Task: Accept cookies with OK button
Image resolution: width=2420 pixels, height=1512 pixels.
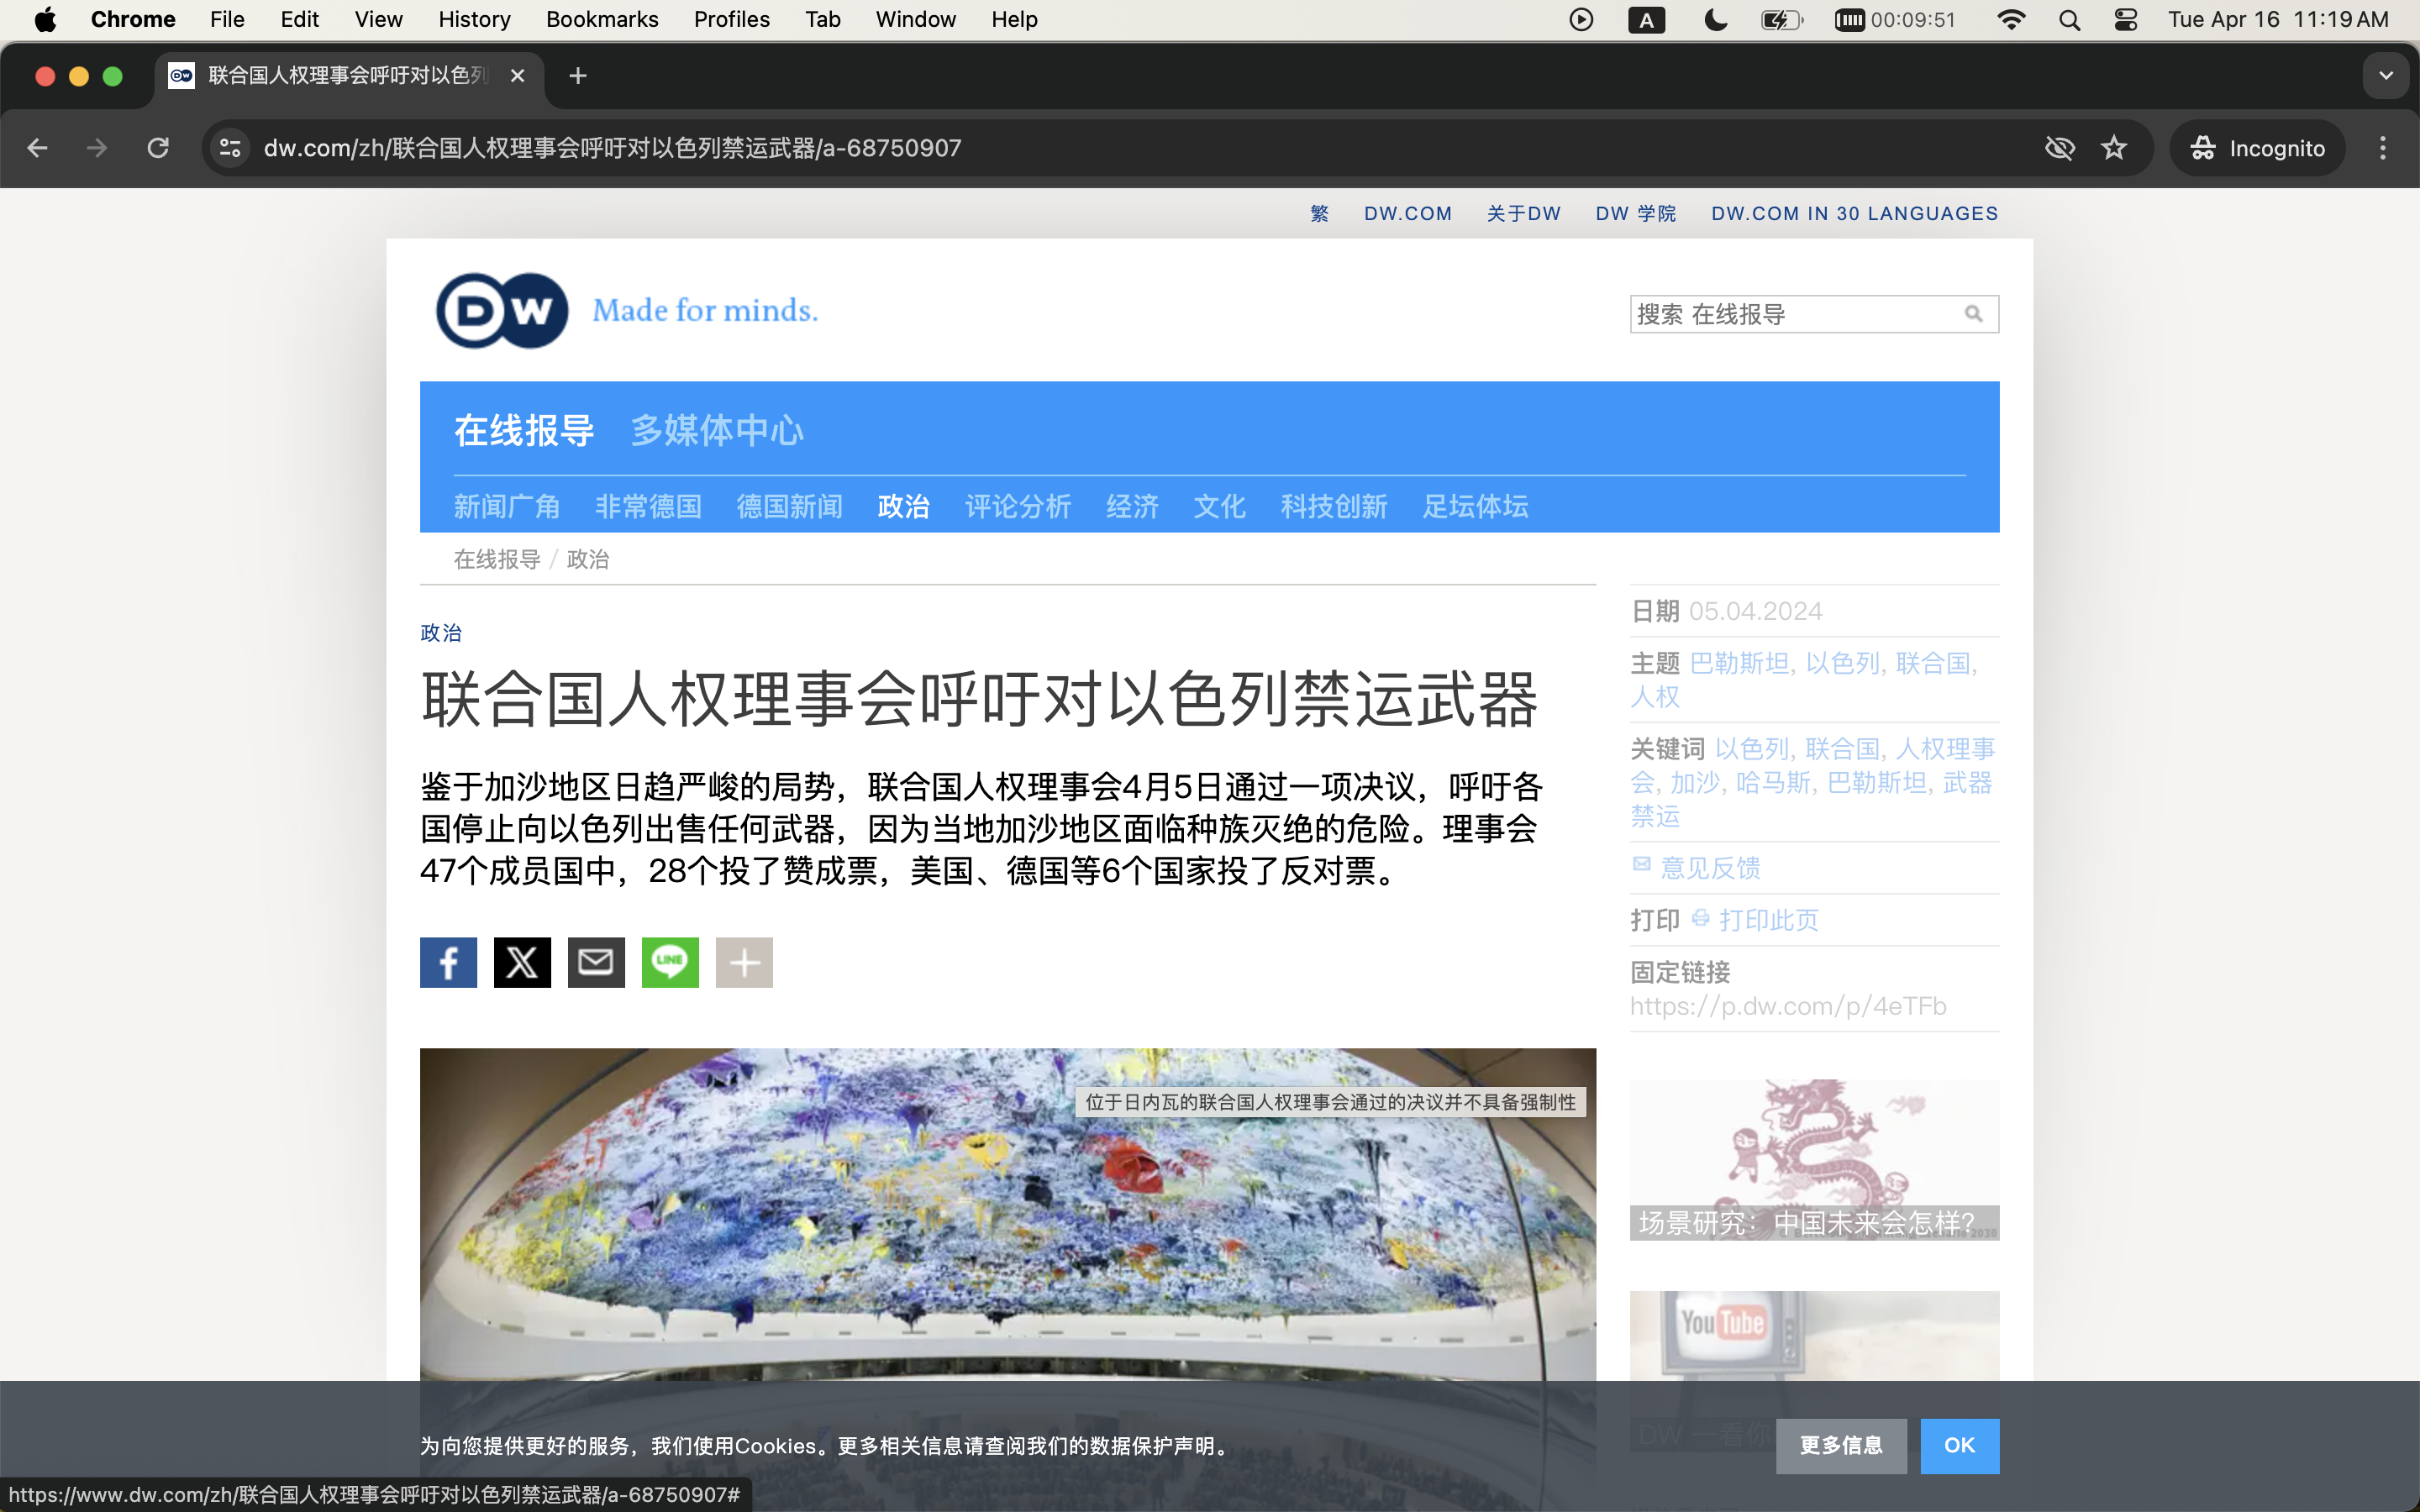Action: pyautogui.click(x=1959, y=1445)
